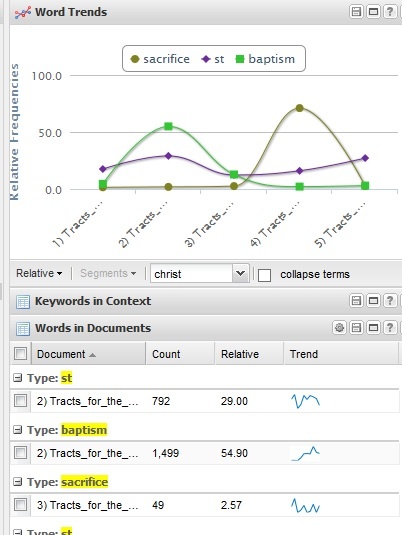Viewport: 402px width, 535px height.
Task: Enable the collapse terms checkbox
Action: tap(264, 275)
